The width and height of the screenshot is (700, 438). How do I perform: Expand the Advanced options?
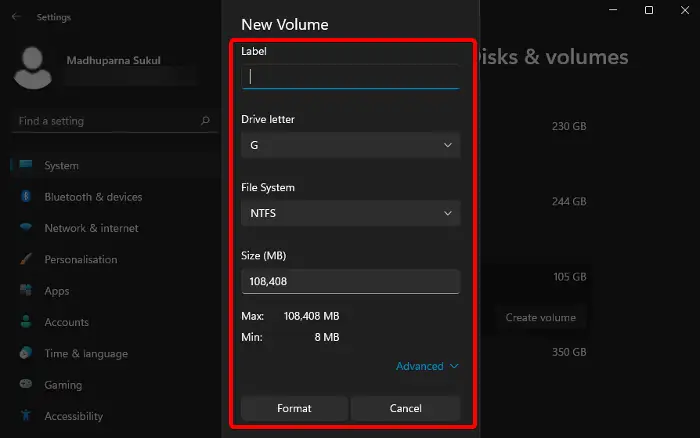click(427, 366)
